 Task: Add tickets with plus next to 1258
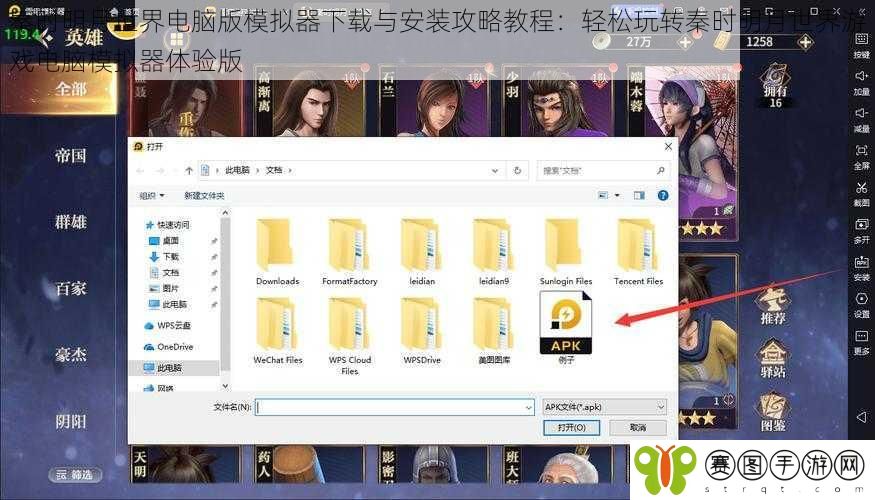point(805,42)
